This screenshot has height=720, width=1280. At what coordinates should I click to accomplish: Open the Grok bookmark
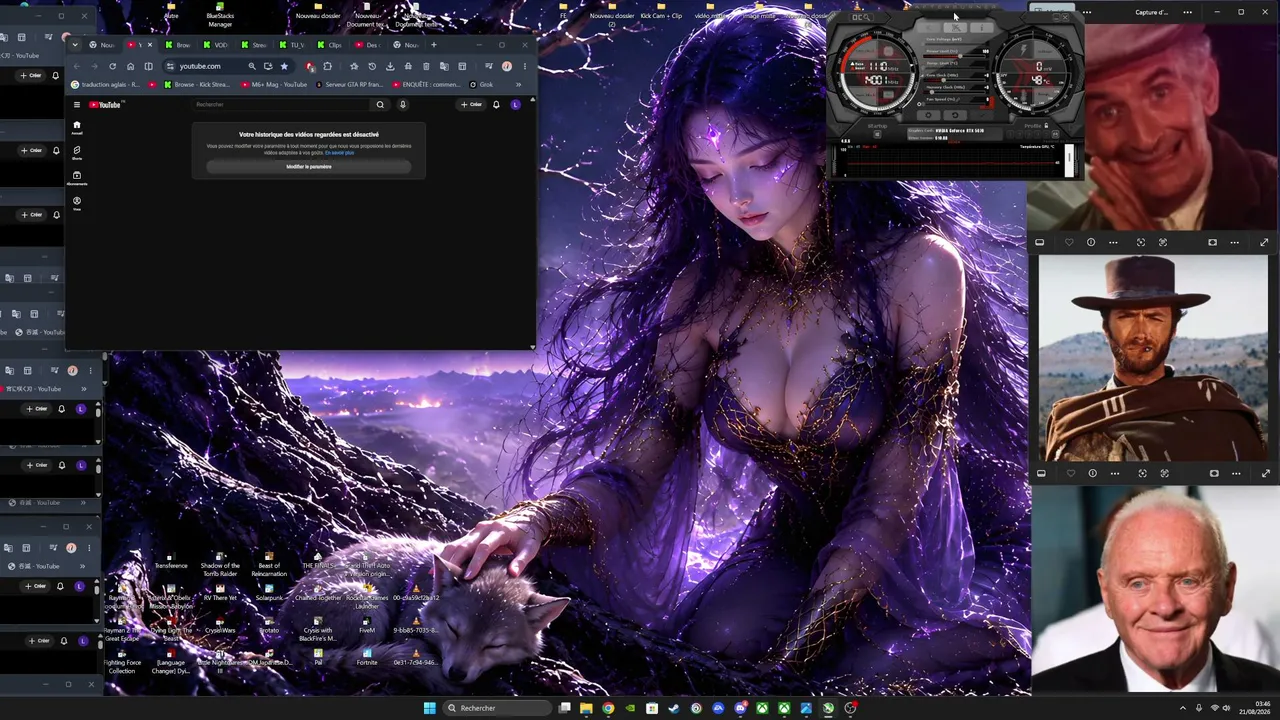coord(482,85)
